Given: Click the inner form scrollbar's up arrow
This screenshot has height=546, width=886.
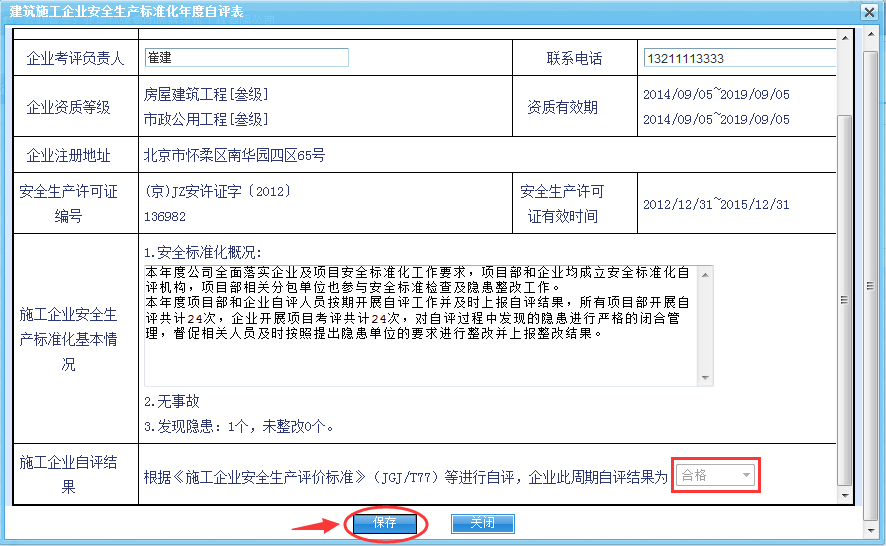Looking at the screenshot, I should tap(845, 36).
